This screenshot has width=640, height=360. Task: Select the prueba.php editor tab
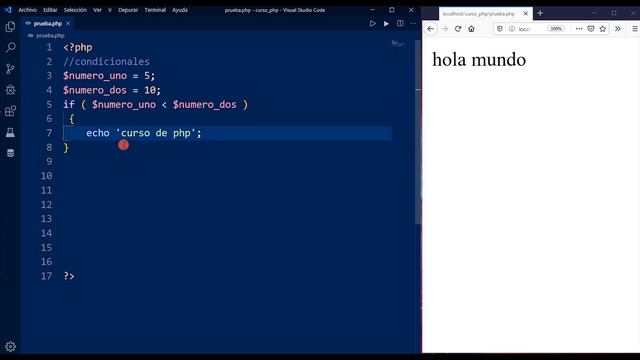point(48,24)
